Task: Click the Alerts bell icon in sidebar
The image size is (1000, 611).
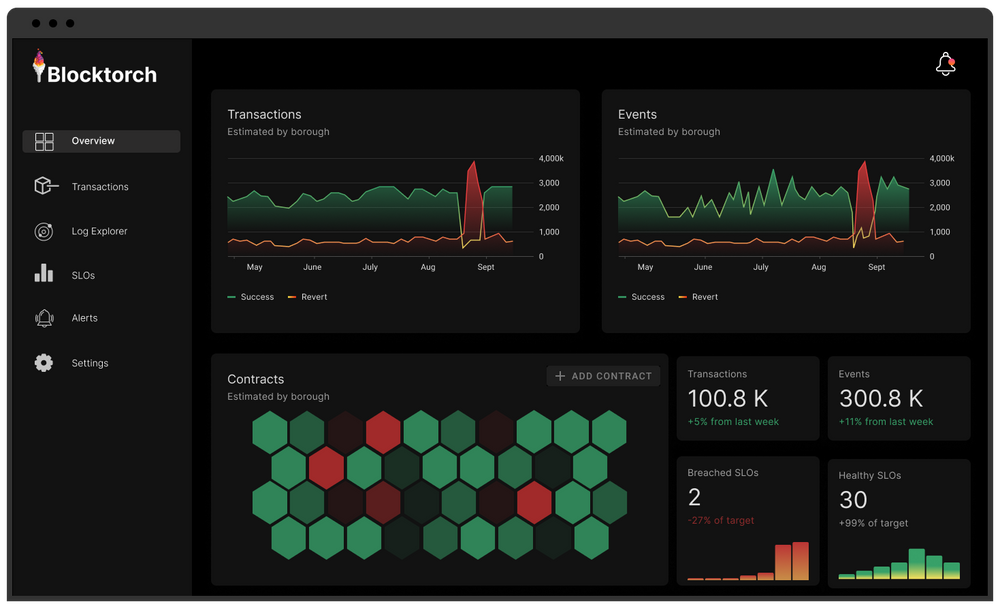Action: coord(44,319)
